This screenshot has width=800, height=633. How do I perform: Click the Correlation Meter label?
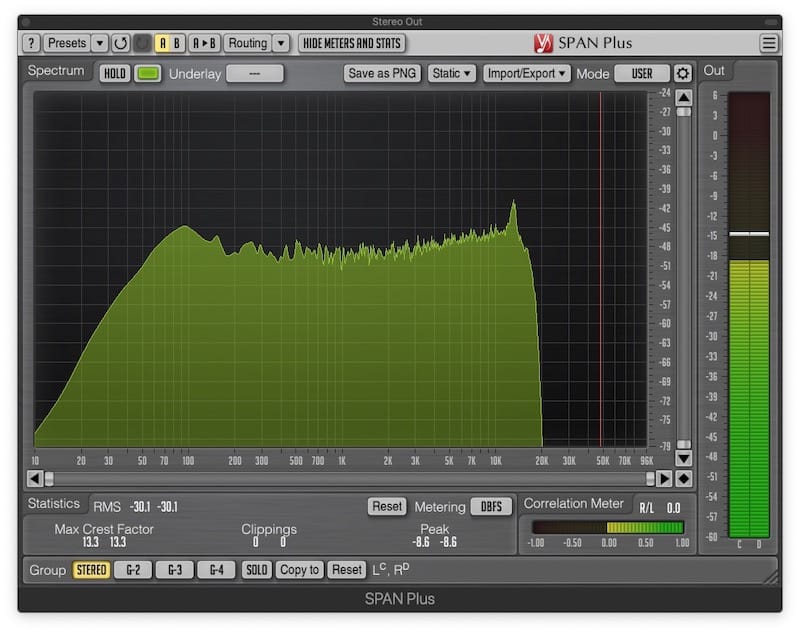[574, 504]
